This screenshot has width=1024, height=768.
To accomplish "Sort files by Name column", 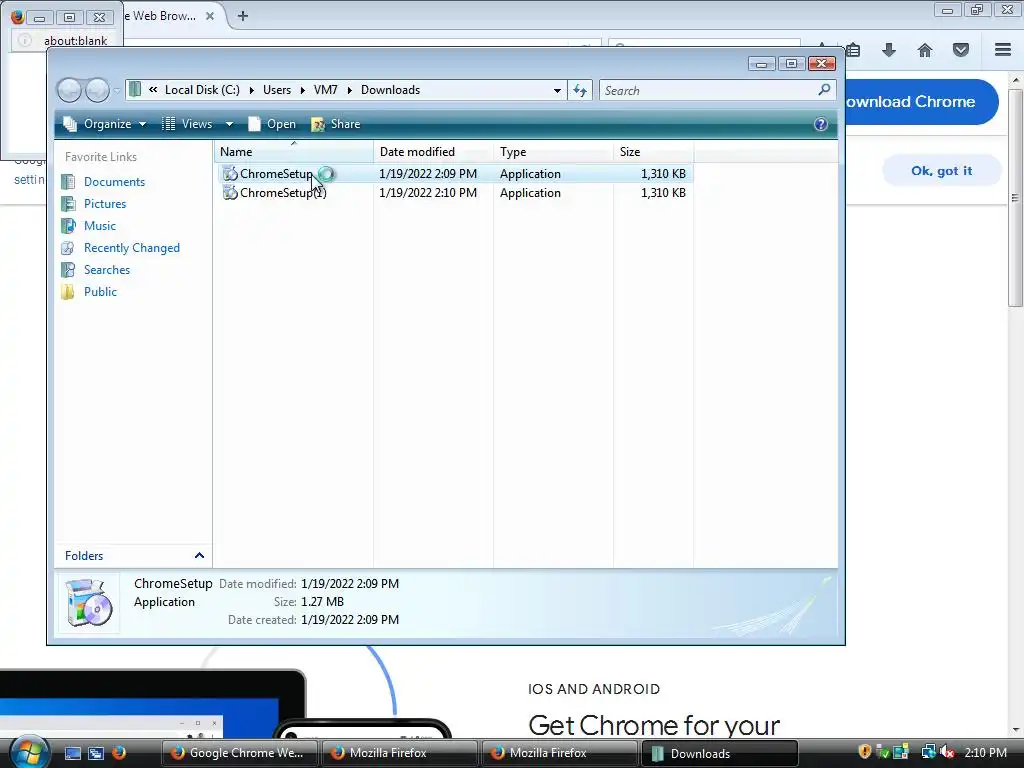I will 293,152.
